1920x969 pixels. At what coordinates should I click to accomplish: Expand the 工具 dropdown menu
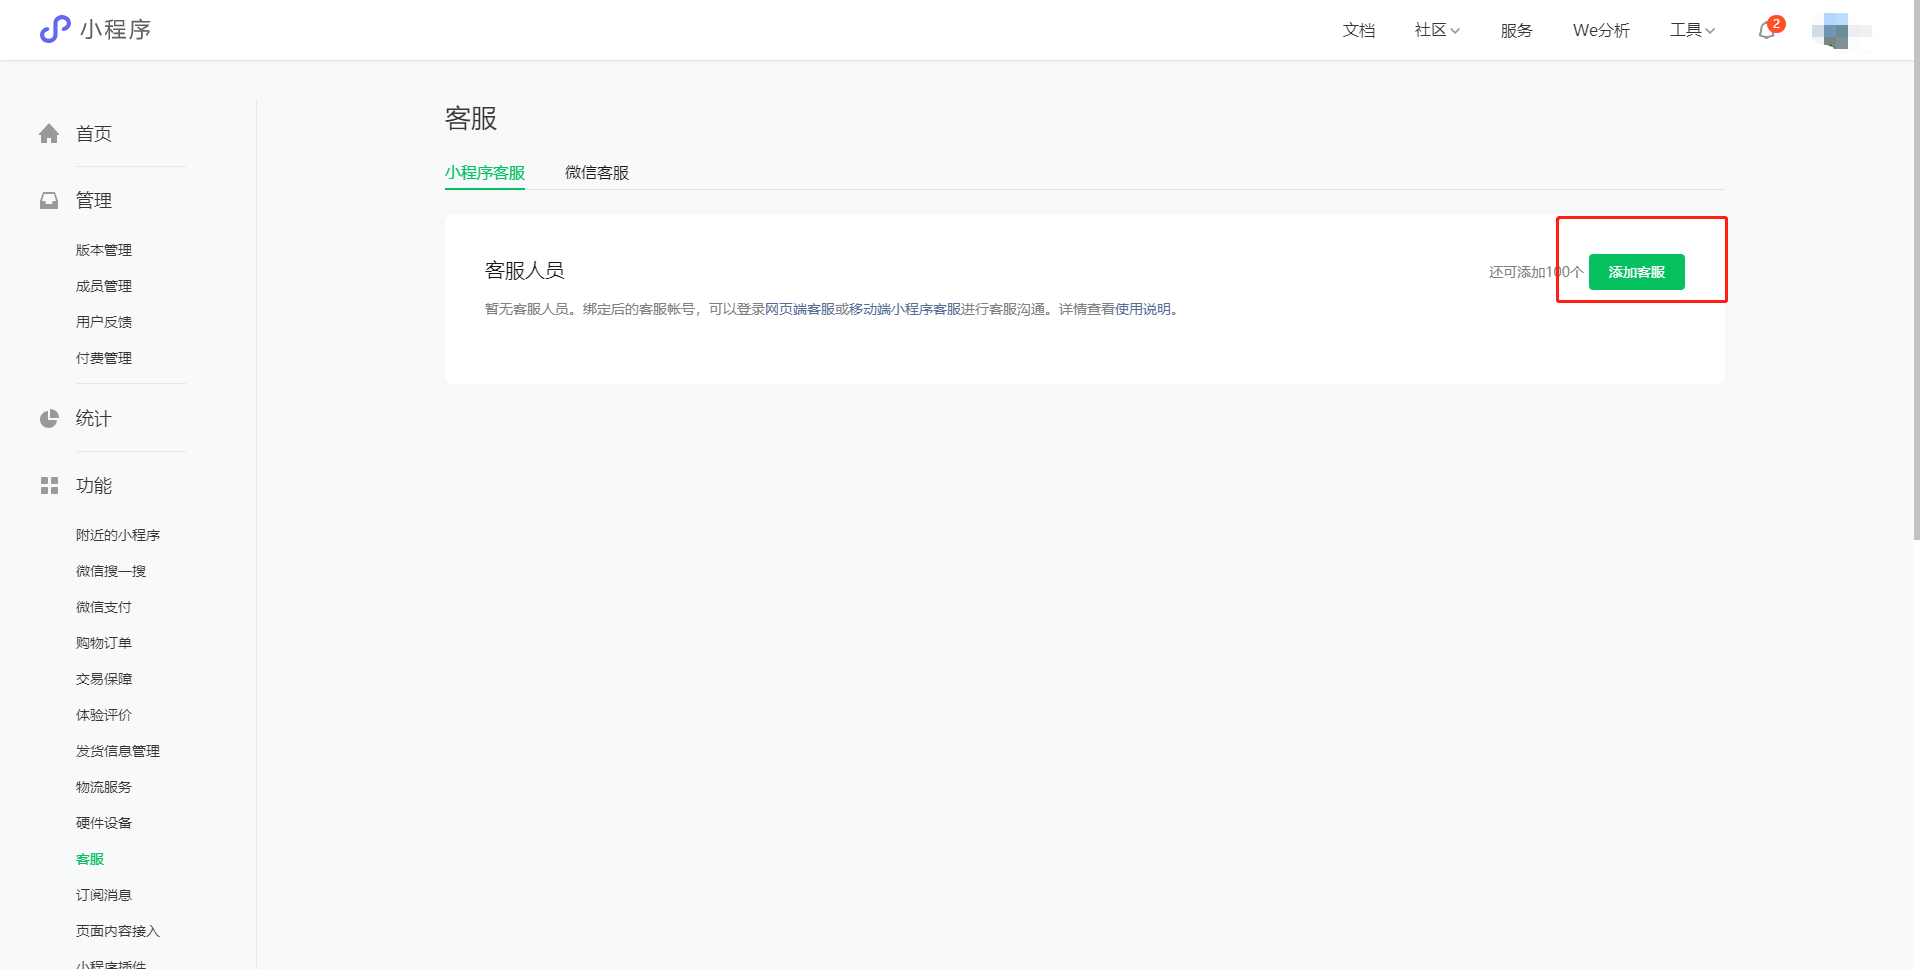[1692, 30]
